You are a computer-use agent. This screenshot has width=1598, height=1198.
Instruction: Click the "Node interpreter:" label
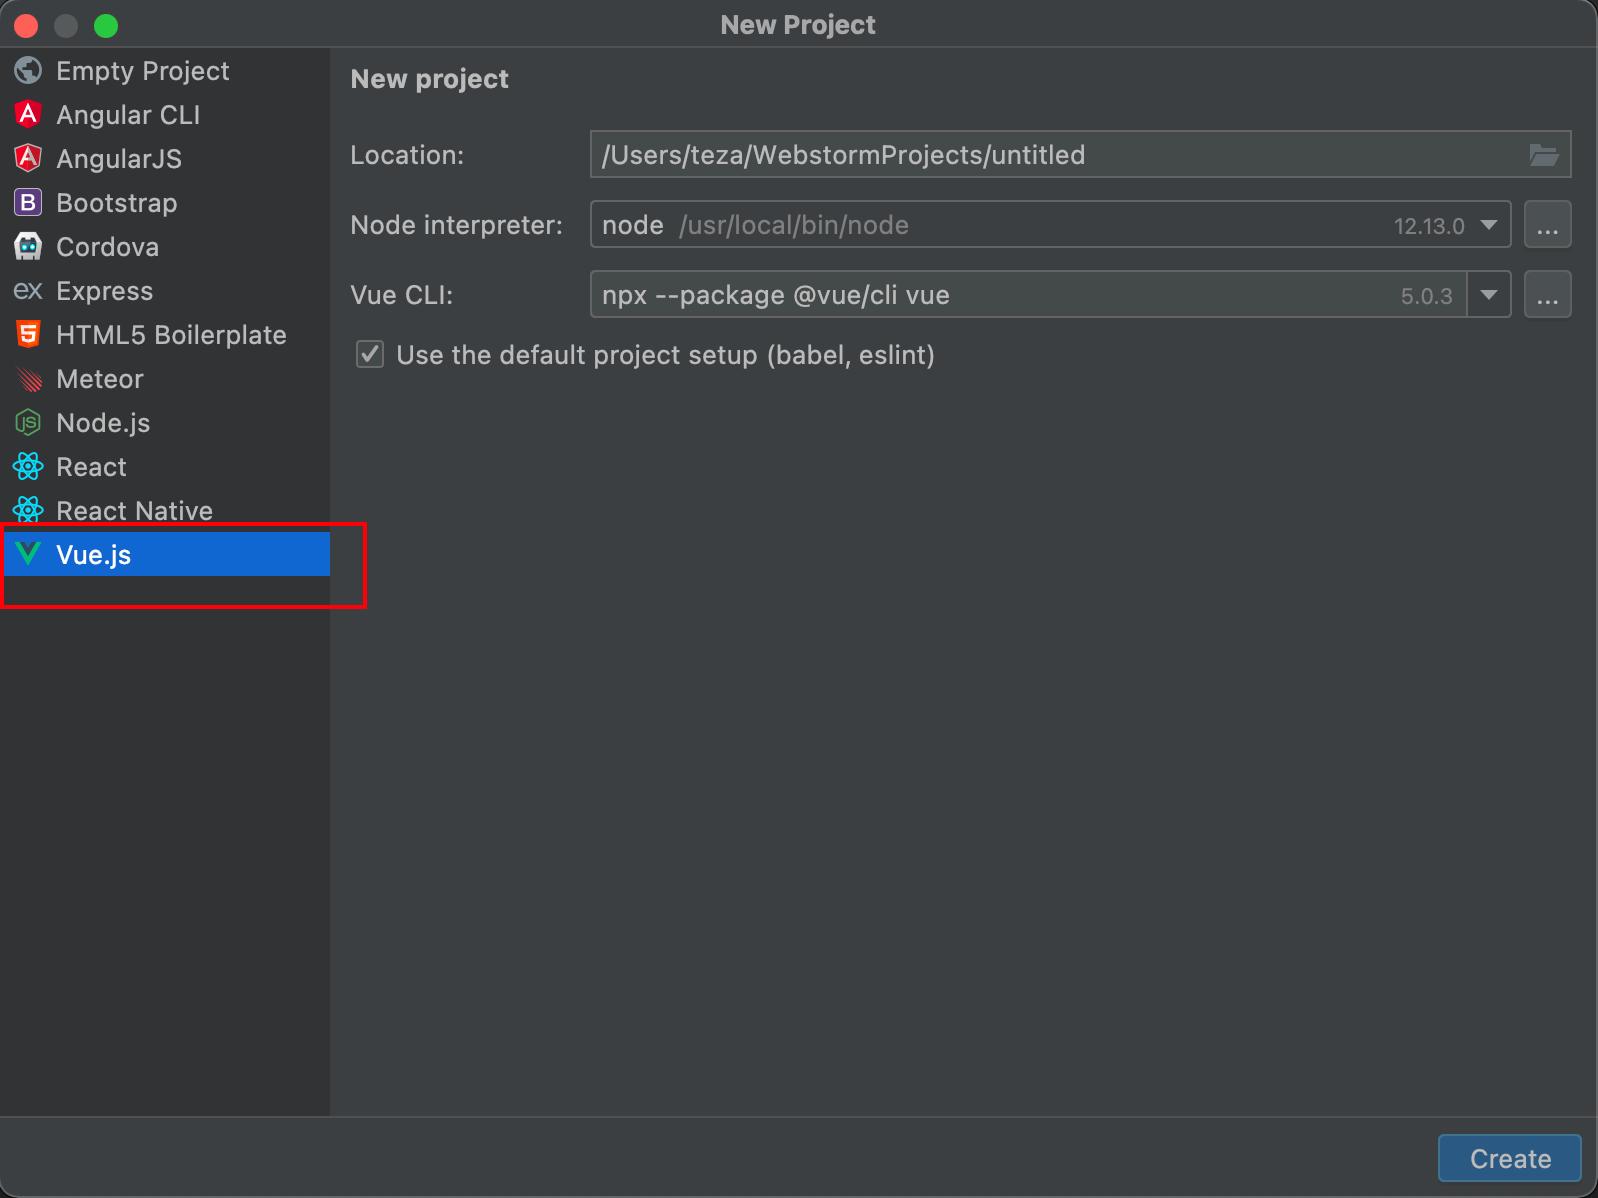456,225
